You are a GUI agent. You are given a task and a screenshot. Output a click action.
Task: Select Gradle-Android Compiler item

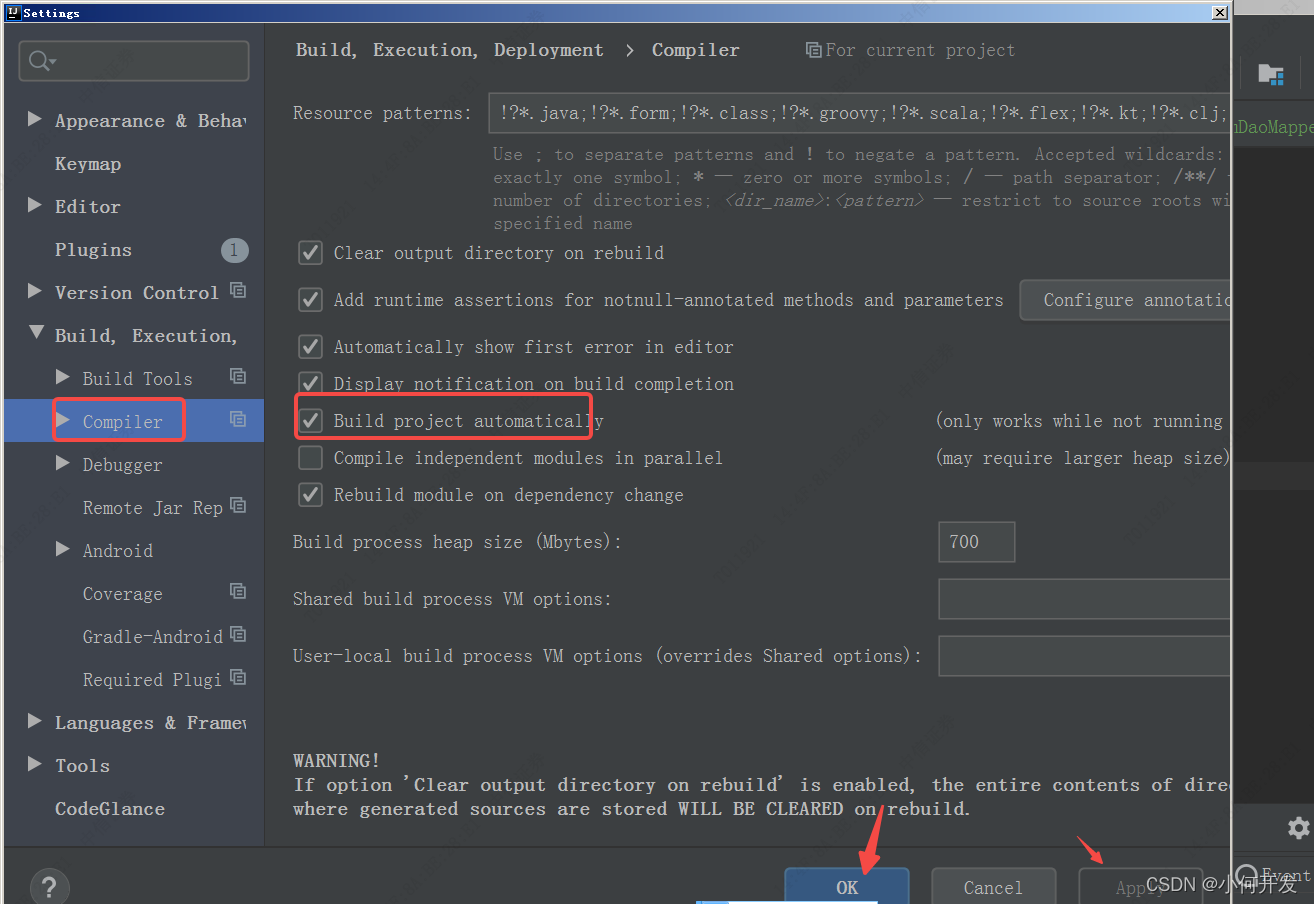pos(153,637)
